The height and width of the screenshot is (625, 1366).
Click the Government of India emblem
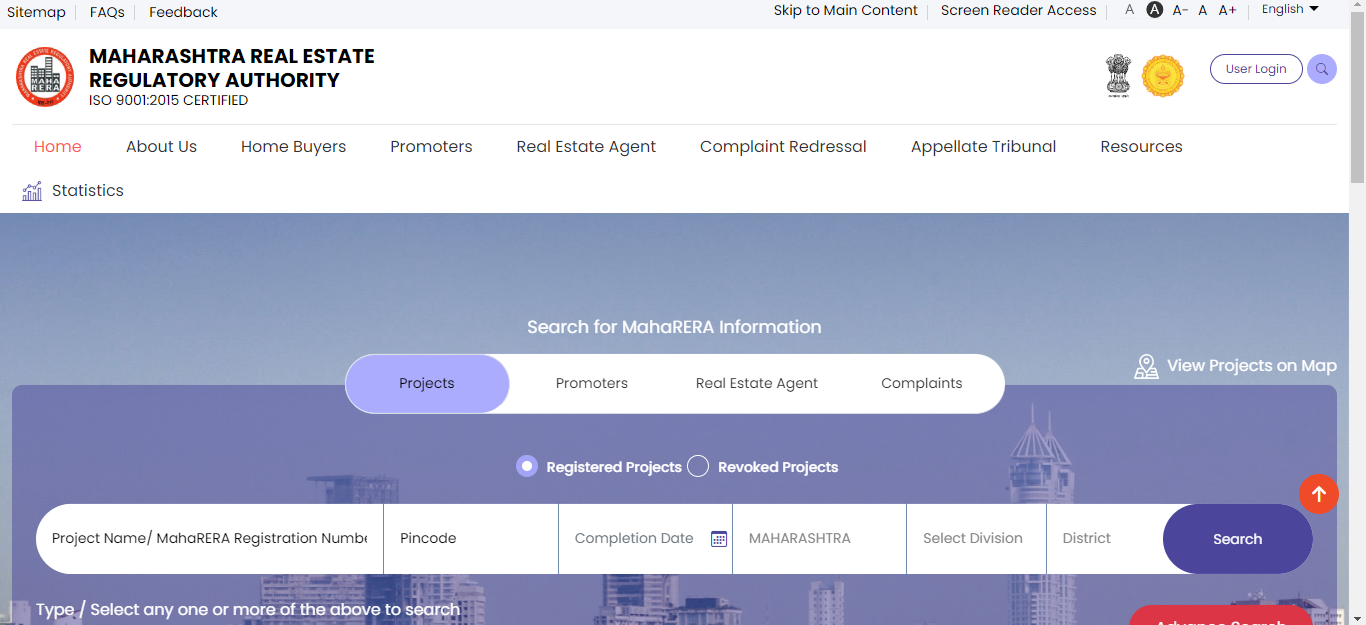[x=1118, y=76]
